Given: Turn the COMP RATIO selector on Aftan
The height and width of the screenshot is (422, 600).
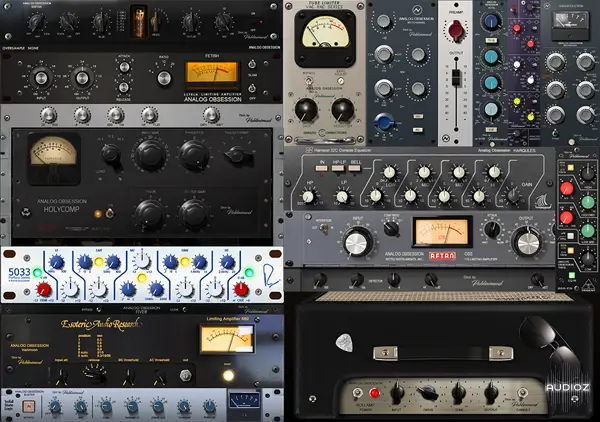Looking at the screenshot, I should coord(391,229).
